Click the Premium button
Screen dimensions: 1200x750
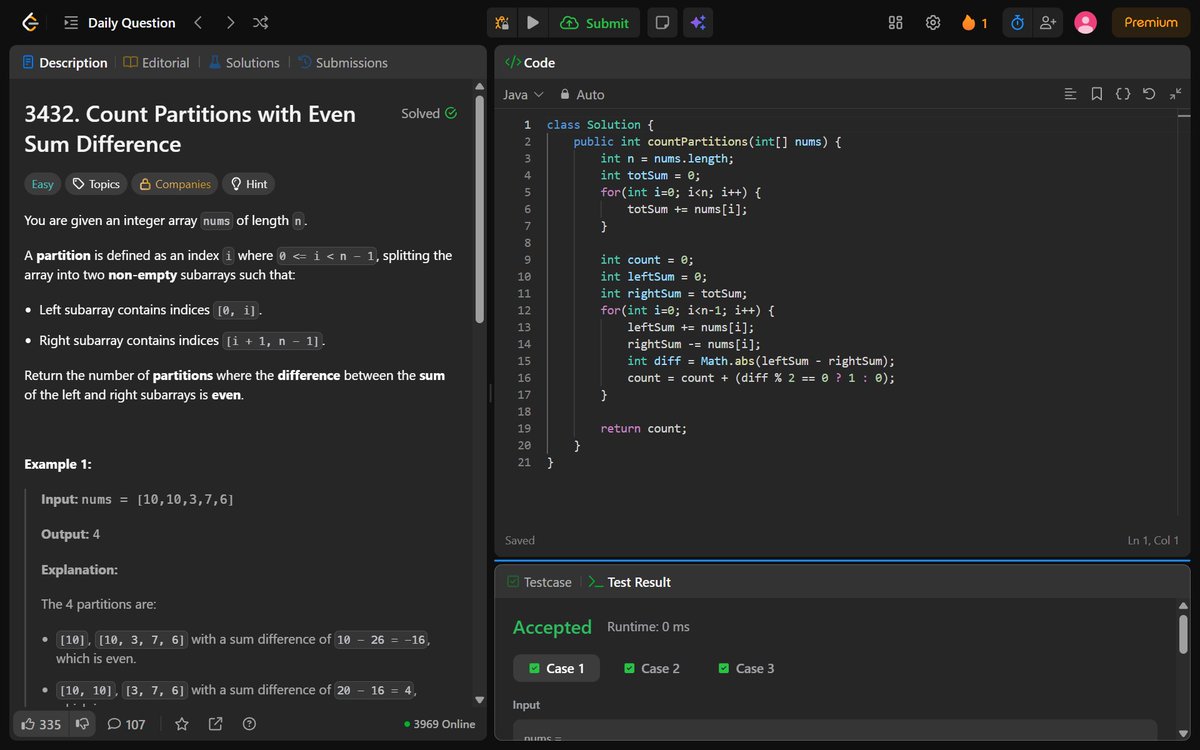pos(1151,22)
